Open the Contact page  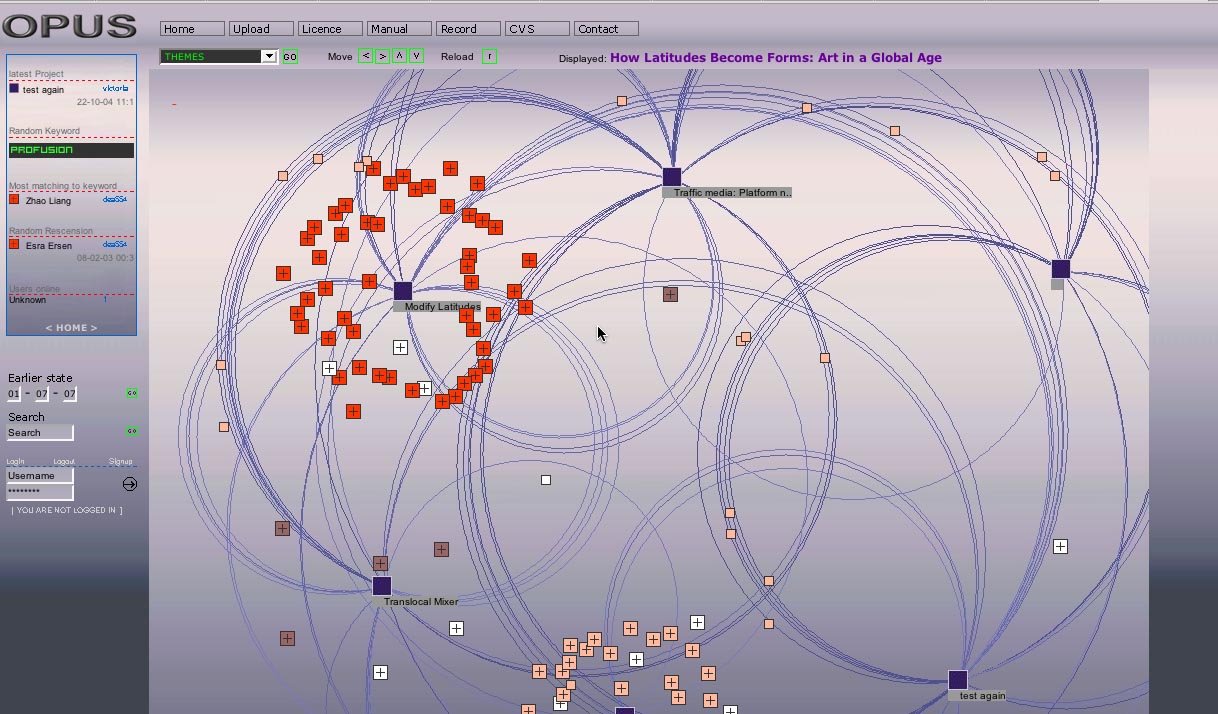point(606,29)
